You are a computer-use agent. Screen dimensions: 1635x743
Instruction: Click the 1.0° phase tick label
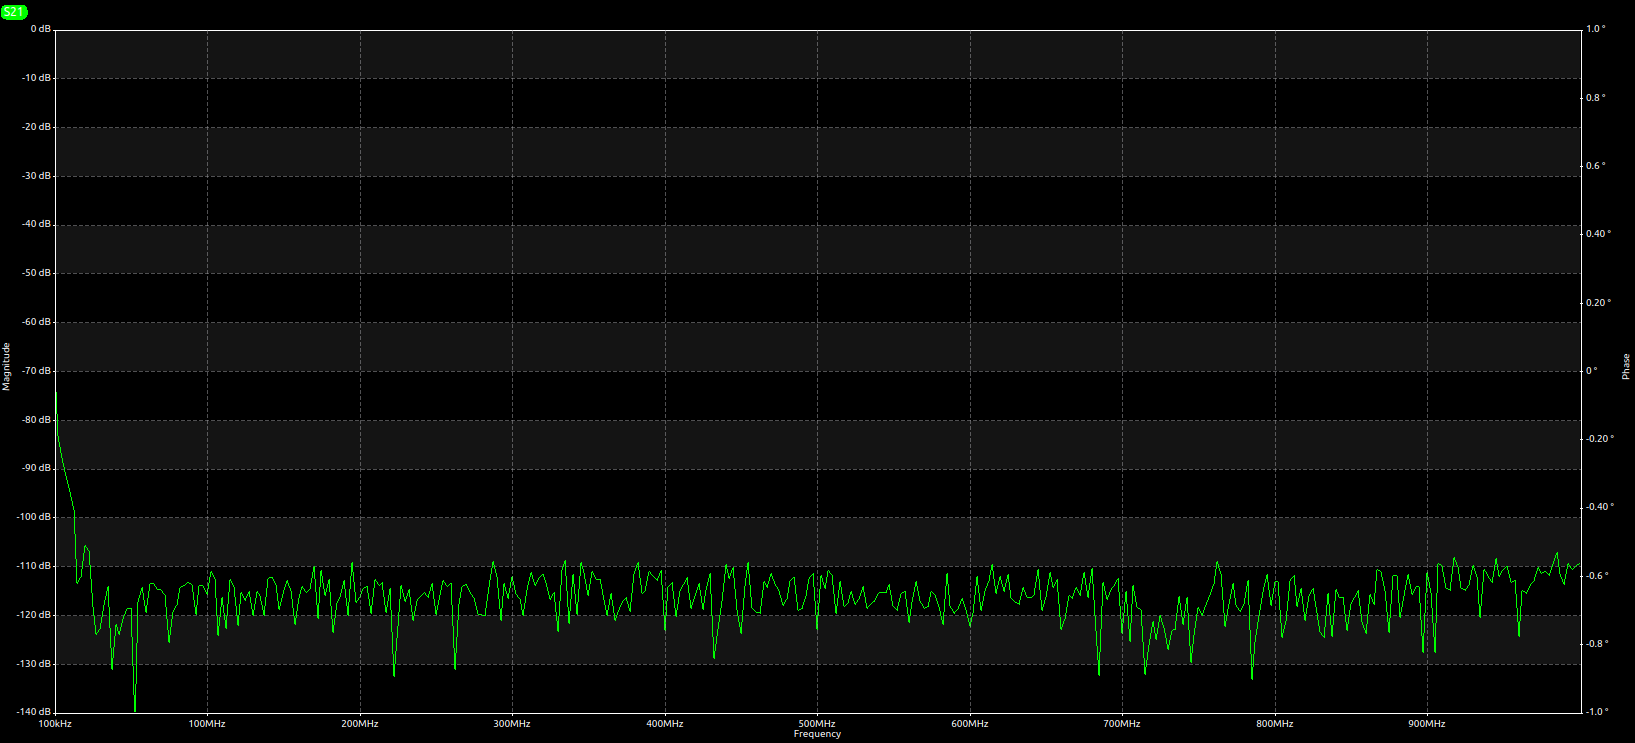point(1596,29)
